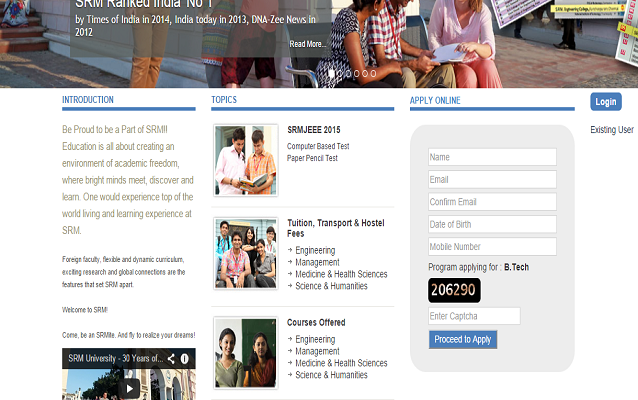638x400 pixels.
Task: Focus the Name input field
Action: pyautogui.click(x=492, y=157)
